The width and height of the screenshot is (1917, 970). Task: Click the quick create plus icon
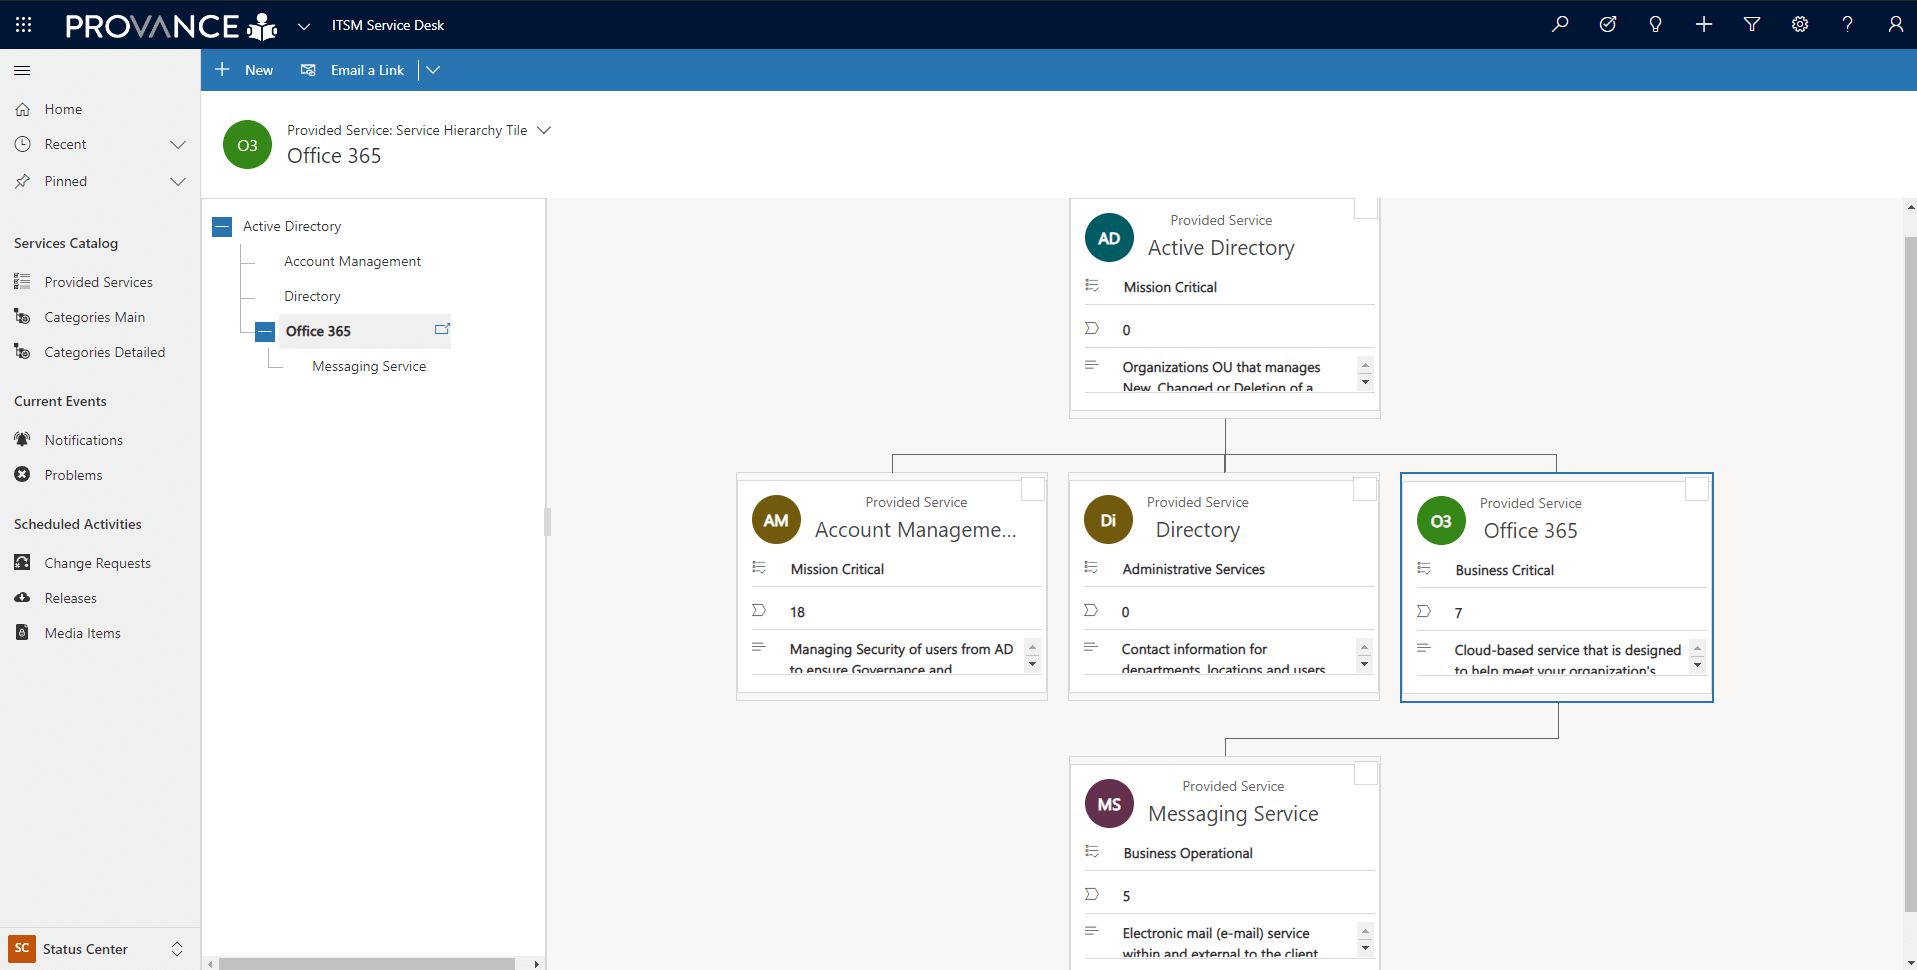(1704, 24)
